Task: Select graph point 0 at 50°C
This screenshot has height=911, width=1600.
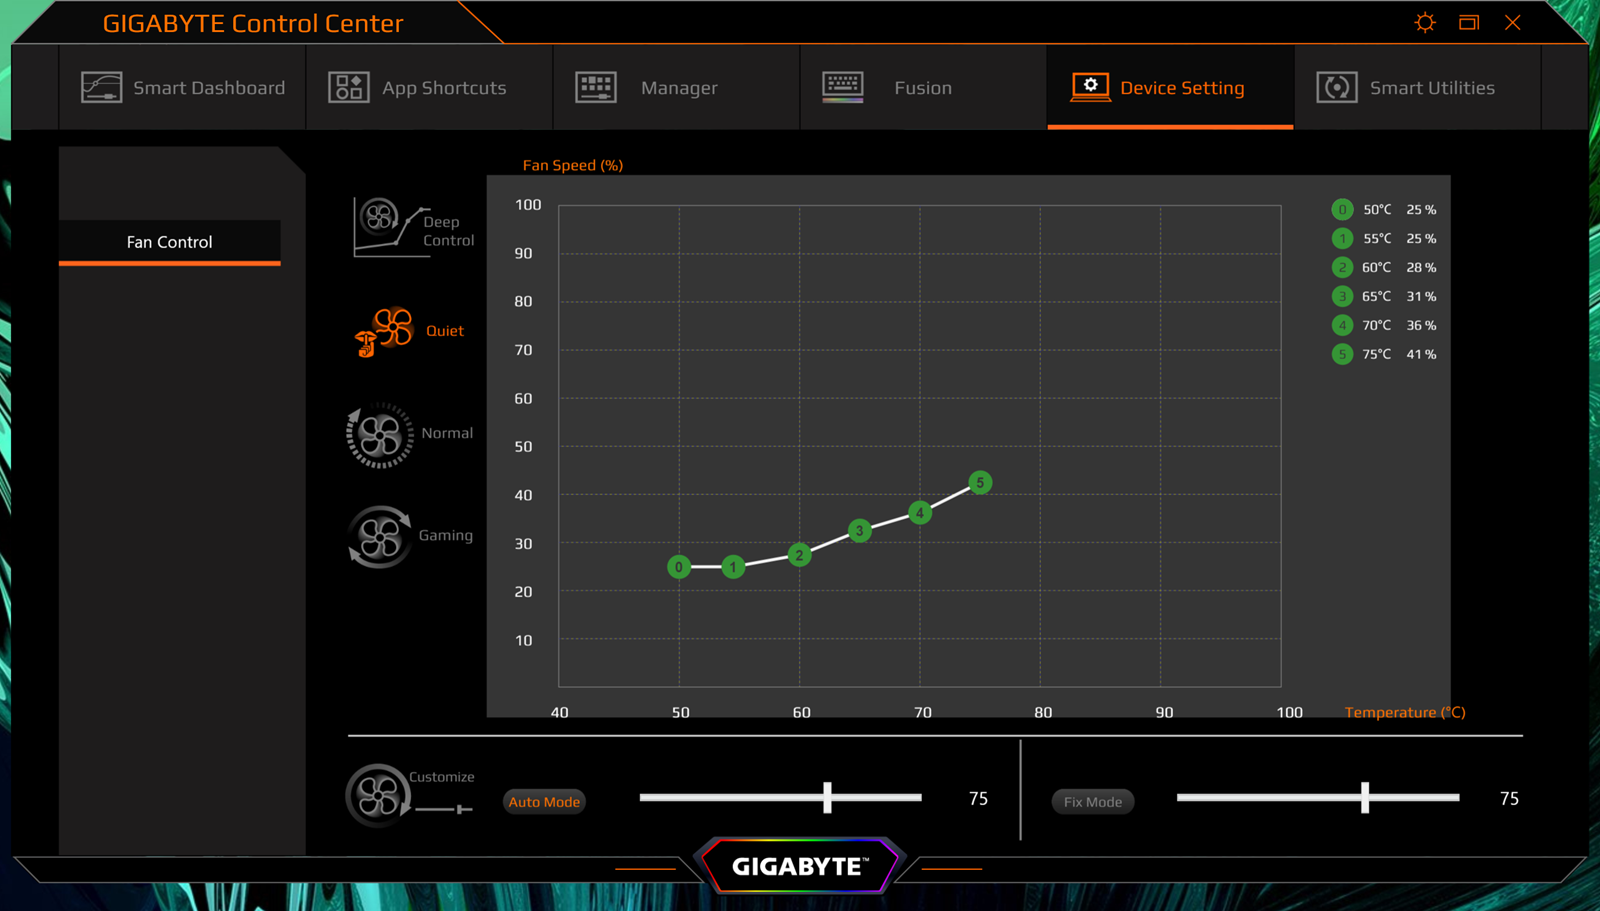Action: click(679, 567)
